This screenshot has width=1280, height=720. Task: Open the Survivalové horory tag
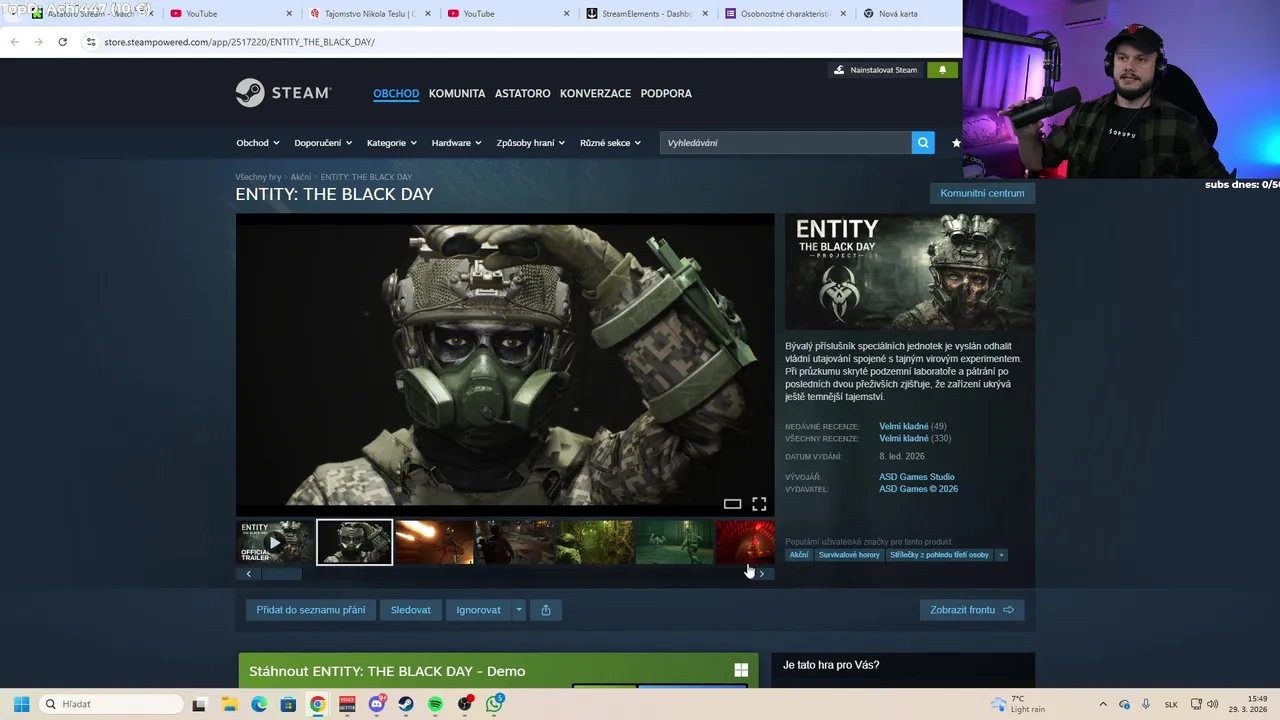(849, 555)
